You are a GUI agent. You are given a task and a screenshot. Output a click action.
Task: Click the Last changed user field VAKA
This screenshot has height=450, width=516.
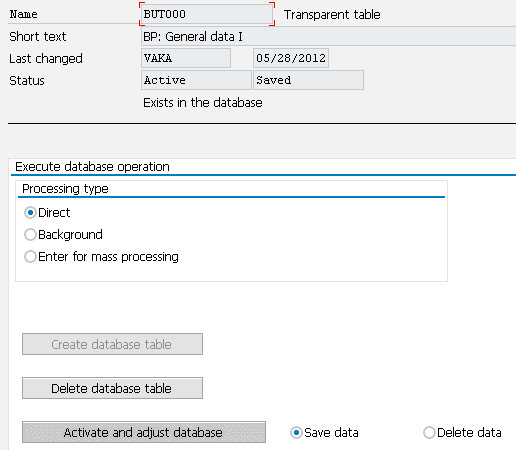click(x=186, y=58)
